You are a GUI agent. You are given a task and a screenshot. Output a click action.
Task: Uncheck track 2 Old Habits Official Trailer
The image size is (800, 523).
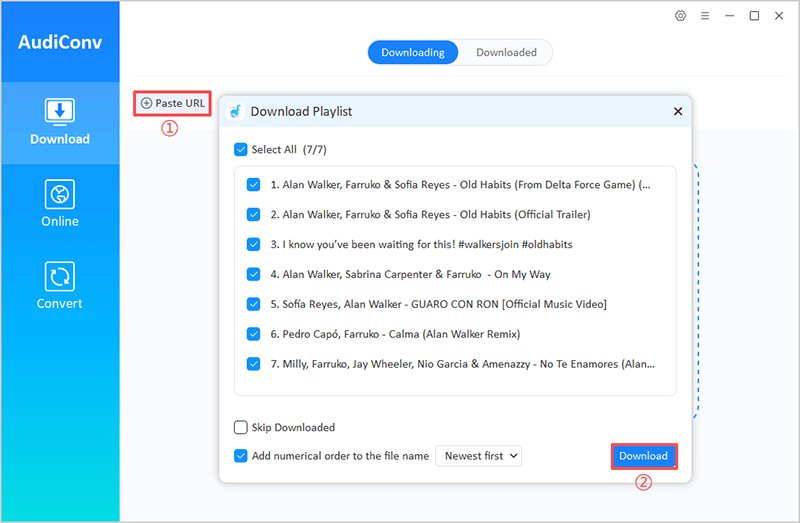[x=253, y=214]
